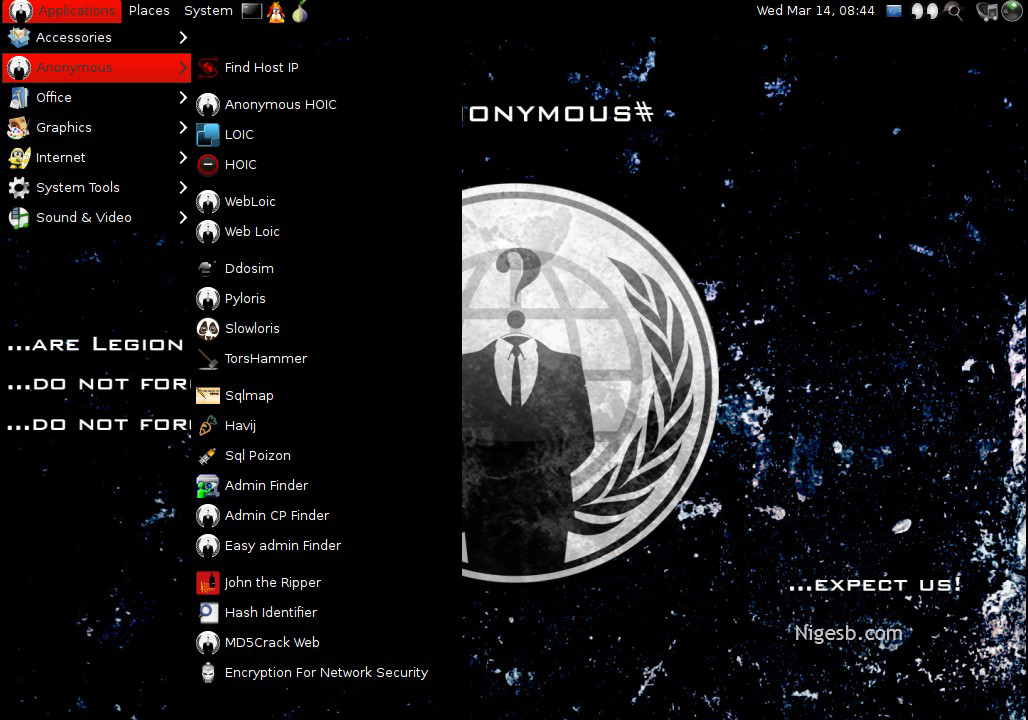Open the music note icon in tray
This screenshot has height=720, width=1028.
pos(986,11)
